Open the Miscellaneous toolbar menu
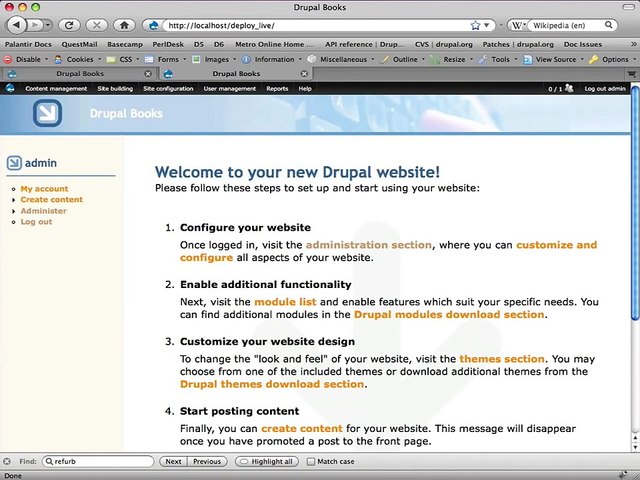 [x=341, y=59]
